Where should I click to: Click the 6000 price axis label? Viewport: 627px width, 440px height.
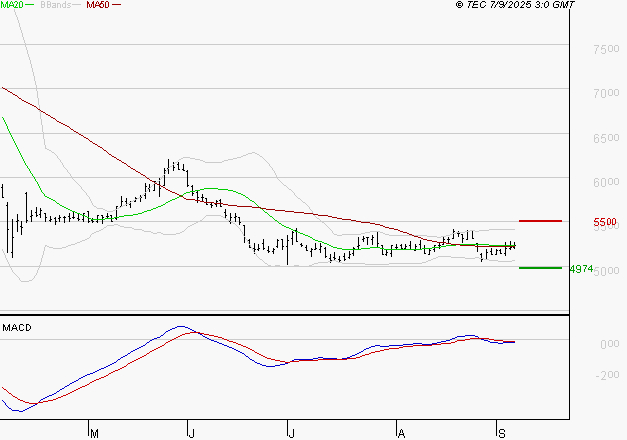pos(605,182)
